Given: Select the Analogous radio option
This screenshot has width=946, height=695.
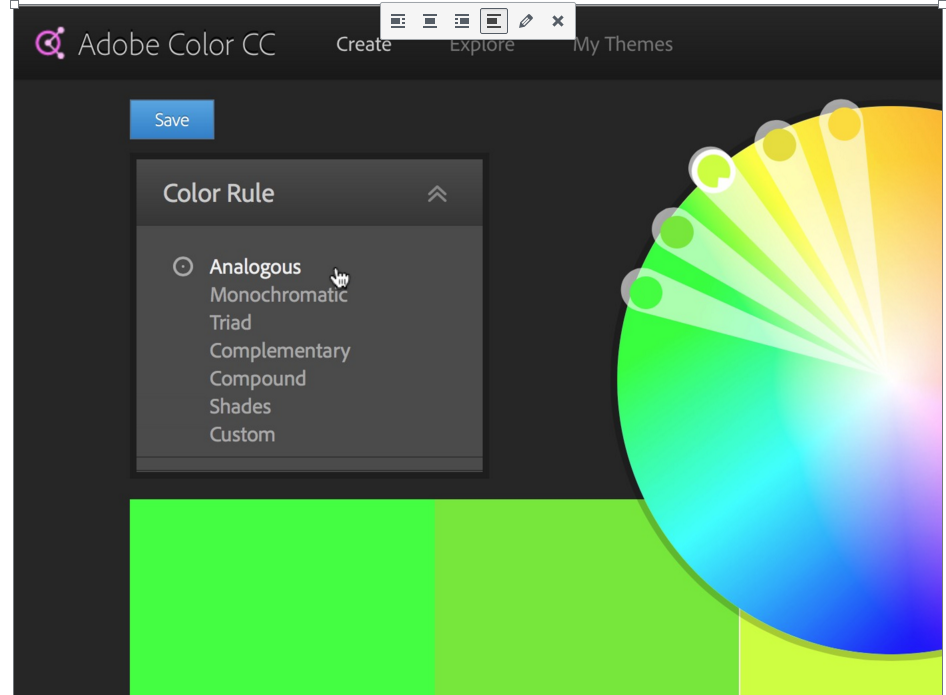Looking at the screenshot, I should pos(183,267).
